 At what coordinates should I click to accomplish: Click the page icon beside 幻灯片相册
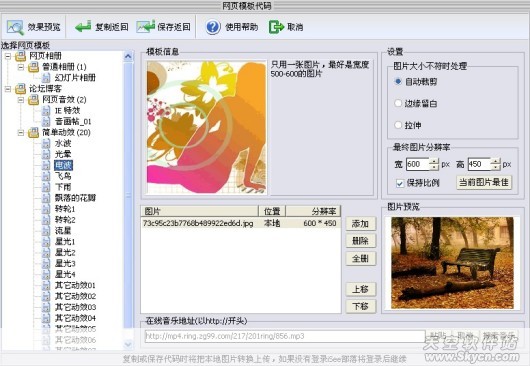click(x=46, y=78)
